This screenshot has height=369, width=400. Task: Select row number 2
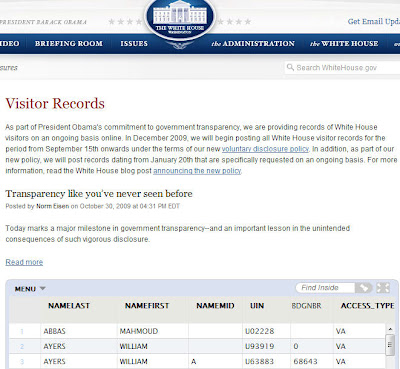[x=22, y=346]
